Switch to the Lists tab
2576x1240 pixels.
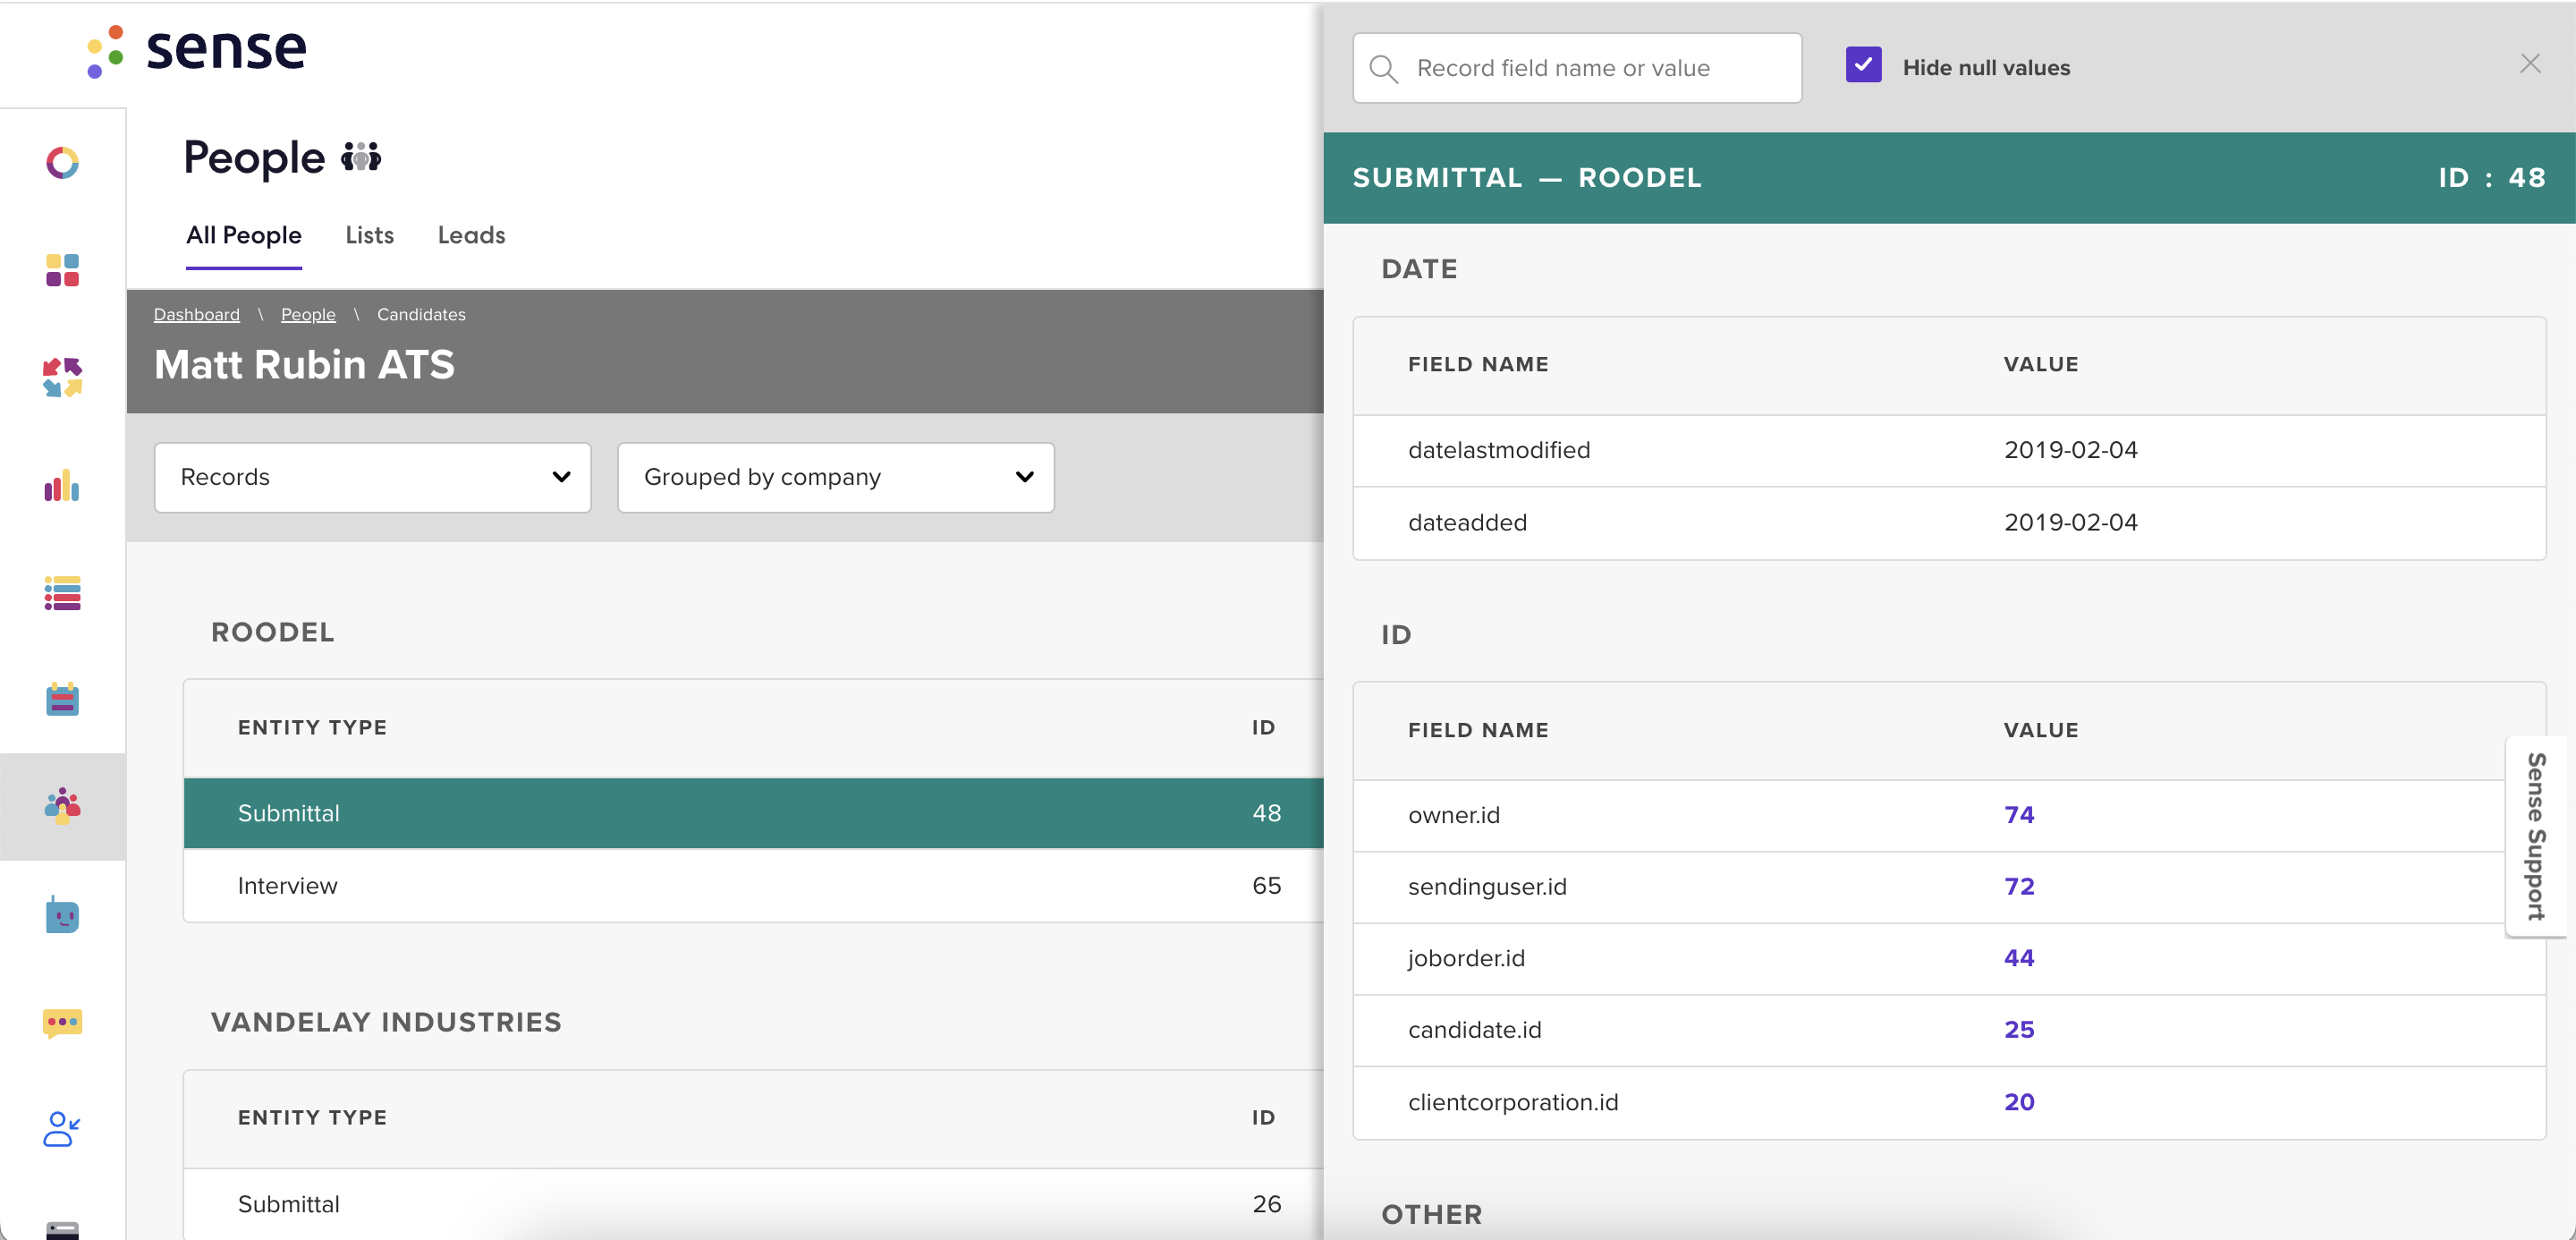[x=369, y=235]
